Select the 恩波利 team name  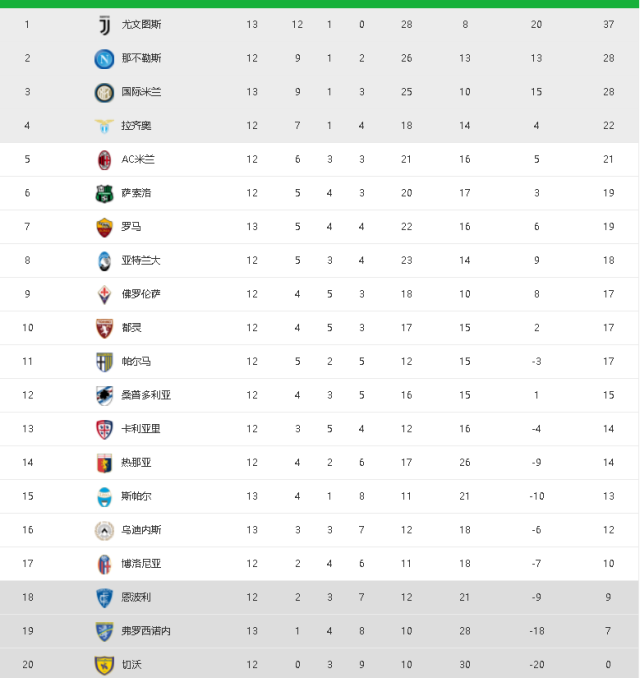[x=136, y=597]
